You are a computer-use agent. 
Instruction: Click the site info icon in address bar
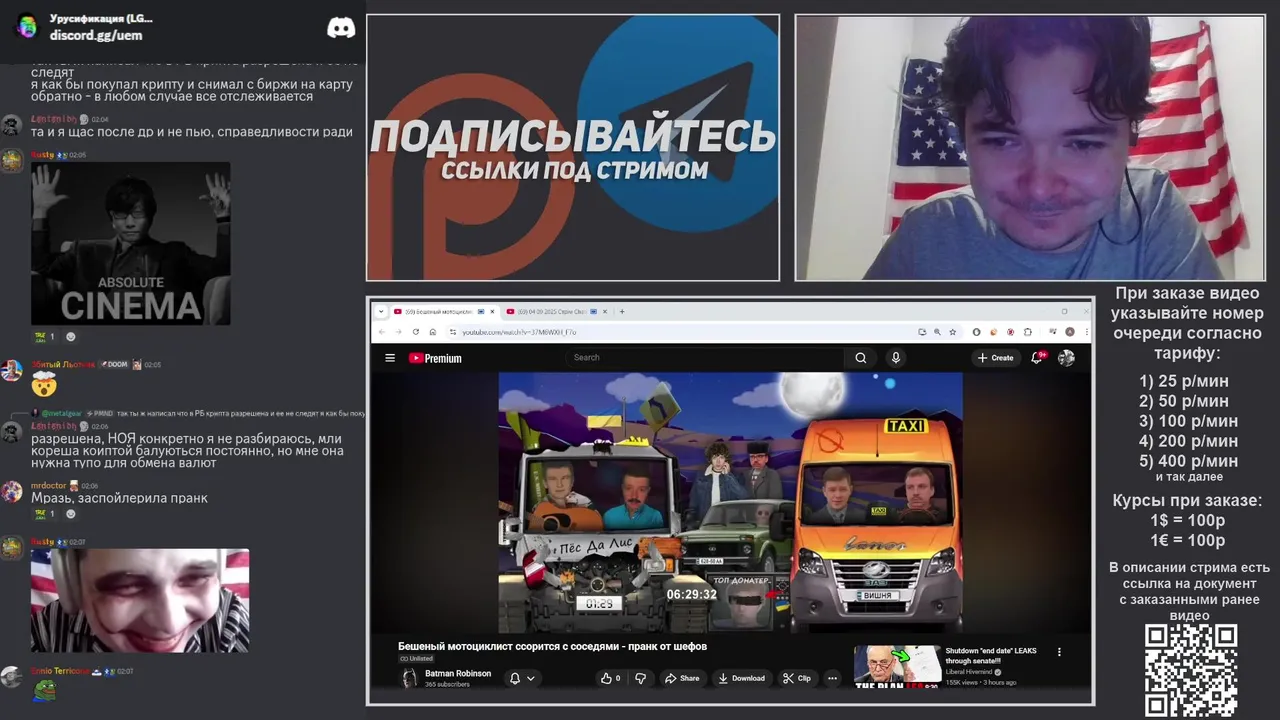452,332
